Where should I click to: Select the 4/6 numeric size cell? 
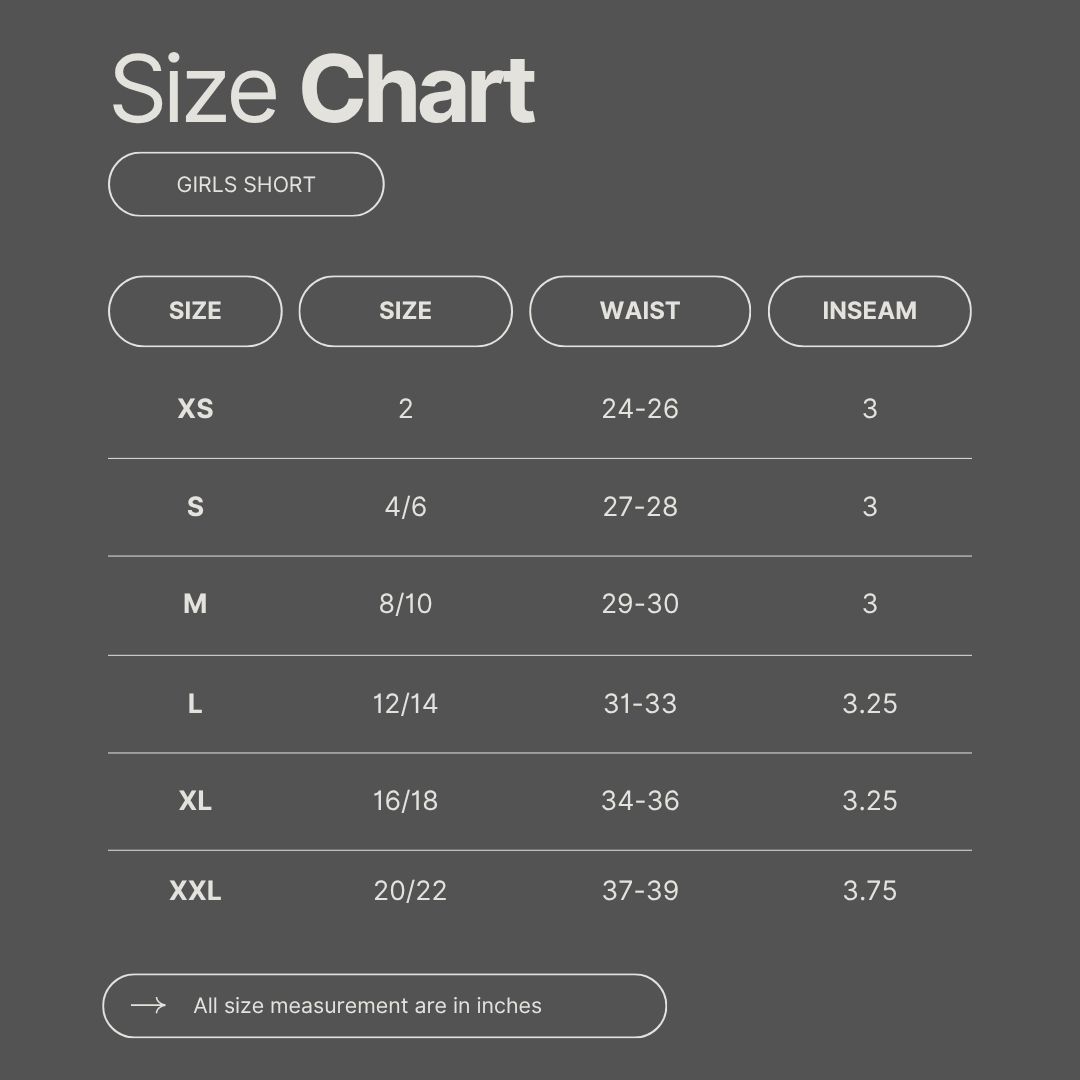point(405,507)
